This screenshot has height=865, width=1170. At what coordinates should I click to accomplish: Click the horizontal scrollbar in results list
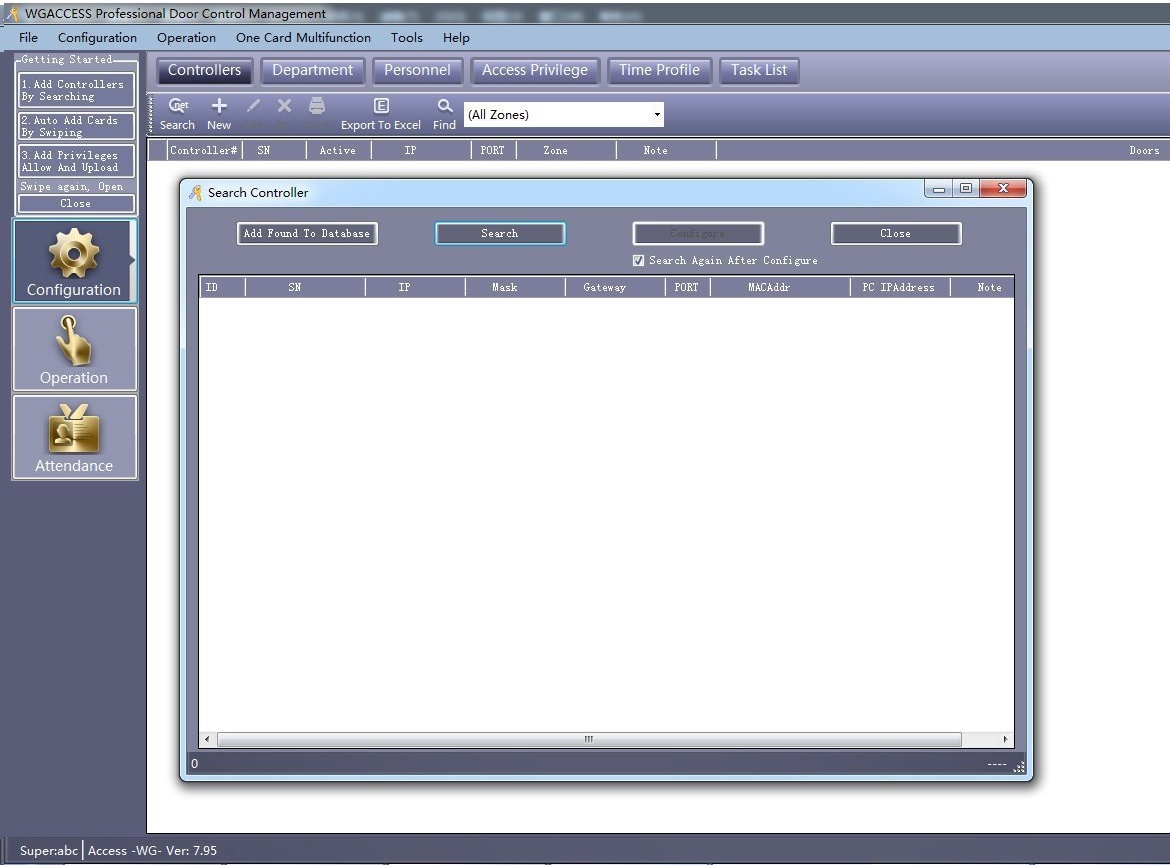pyautogui.click(x=589, y=740)
